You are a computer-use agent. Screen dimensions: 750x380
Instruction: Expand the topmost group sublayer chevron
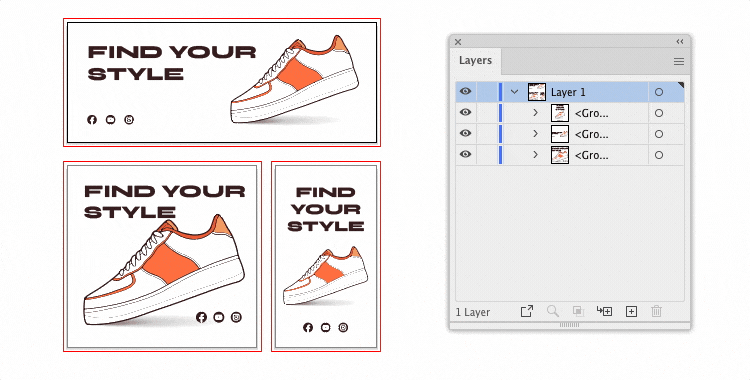[536, 113]
